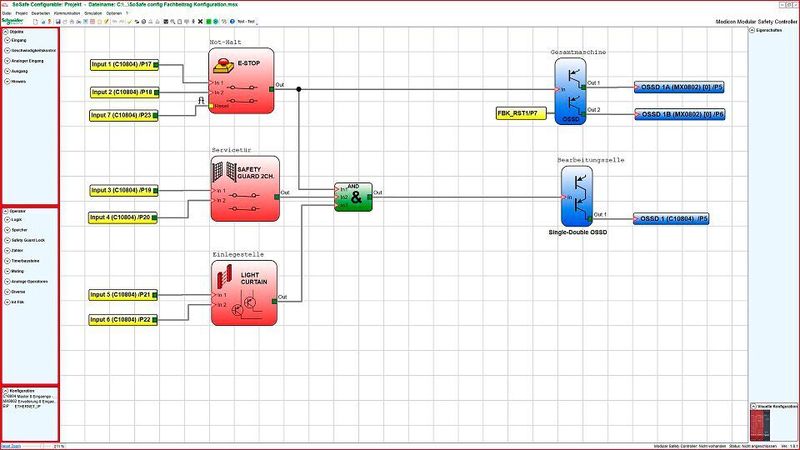Click the pencil edit icon in the toolbar
800x450 pixels.
[x=106, y=21]
